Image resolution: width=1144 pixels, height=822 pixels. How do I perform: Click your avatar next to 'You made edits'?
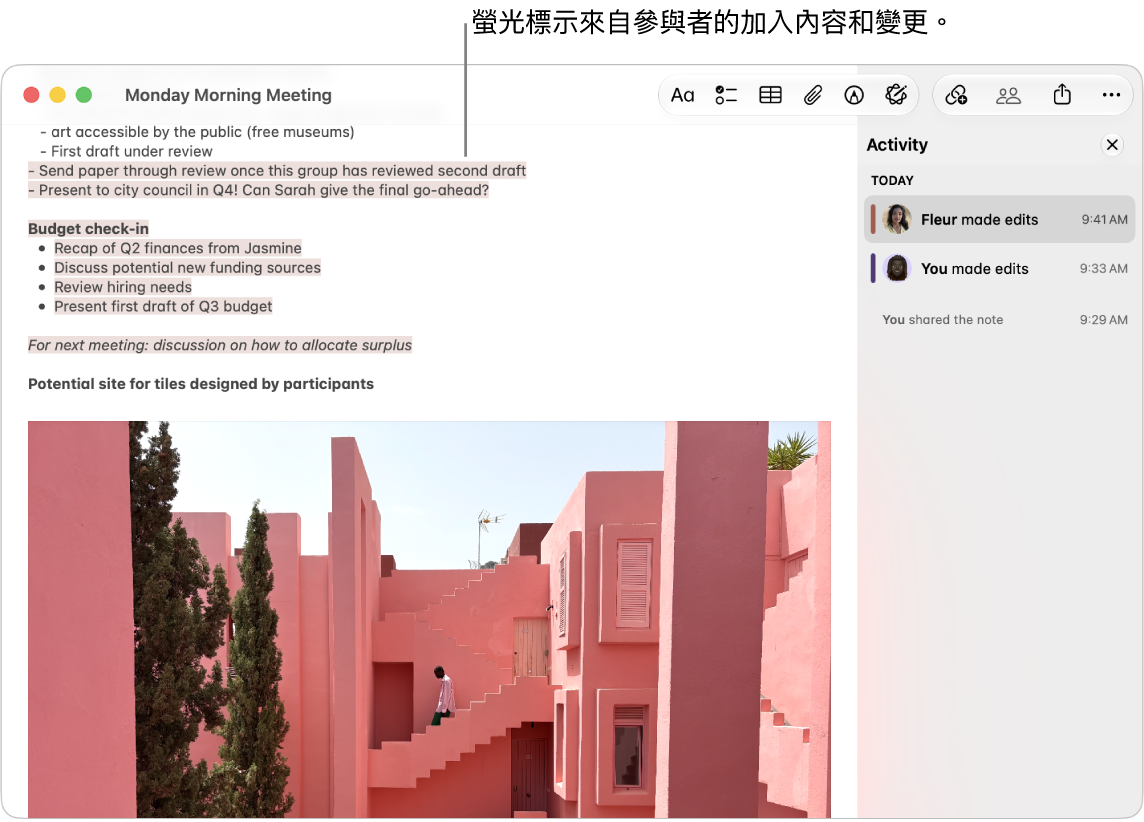(897, 268)
